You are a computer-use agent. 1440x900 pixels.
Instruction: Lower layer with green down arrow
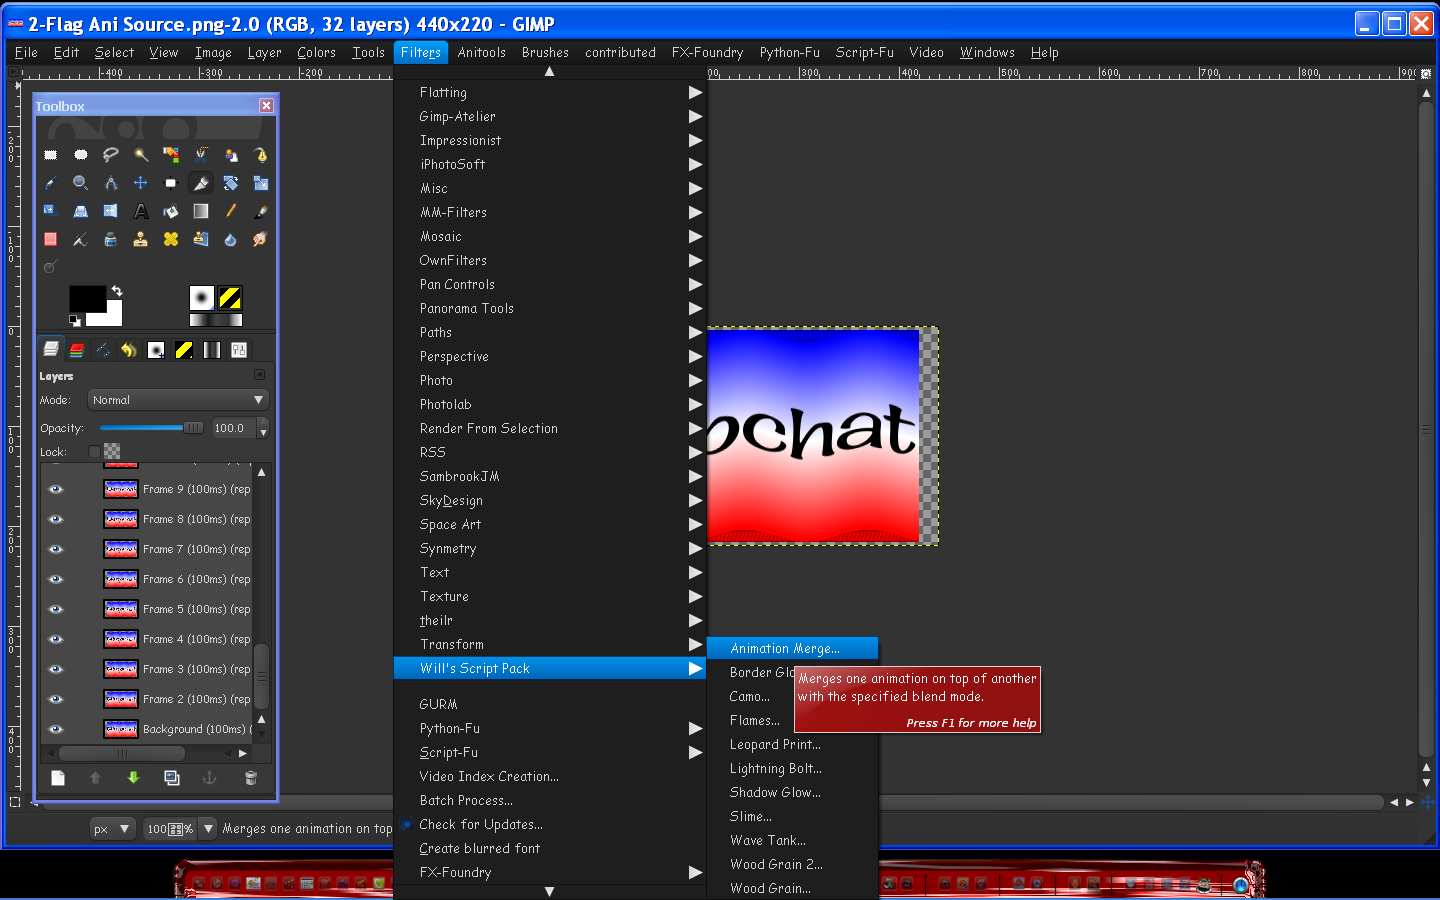coord(133,777)
